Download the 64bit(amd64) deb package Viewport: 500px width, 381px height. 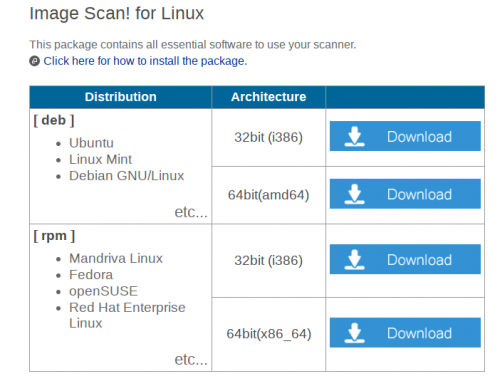(x=405, y=194)
